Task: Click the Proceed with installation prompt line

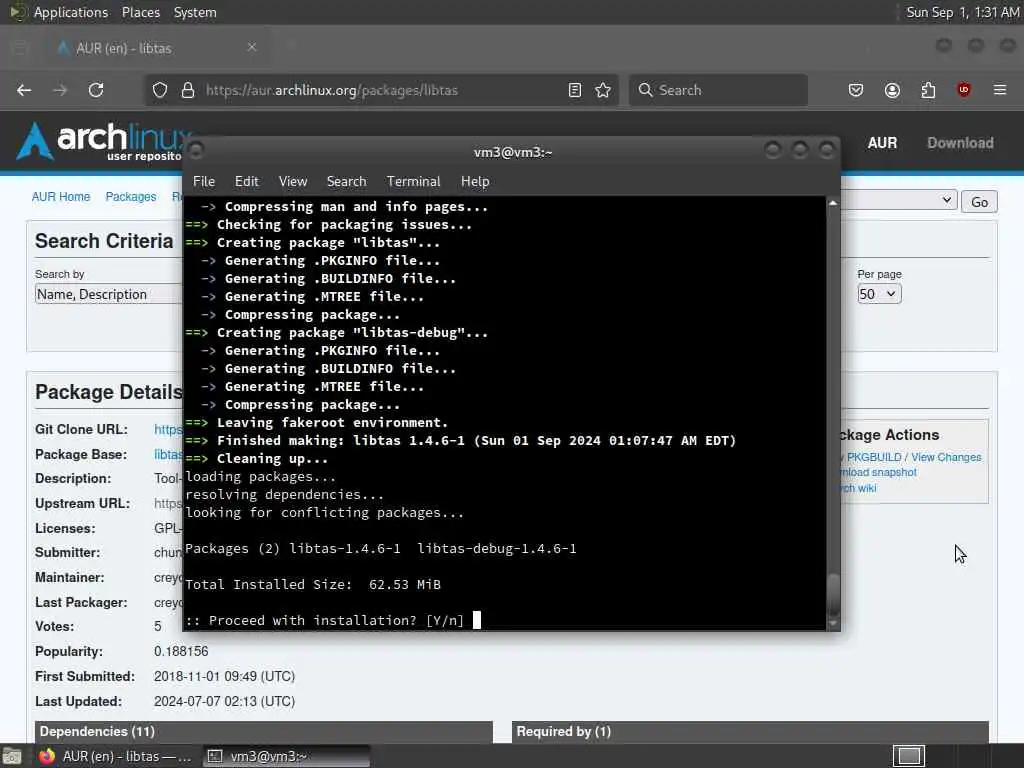Action: pos(333,620)
